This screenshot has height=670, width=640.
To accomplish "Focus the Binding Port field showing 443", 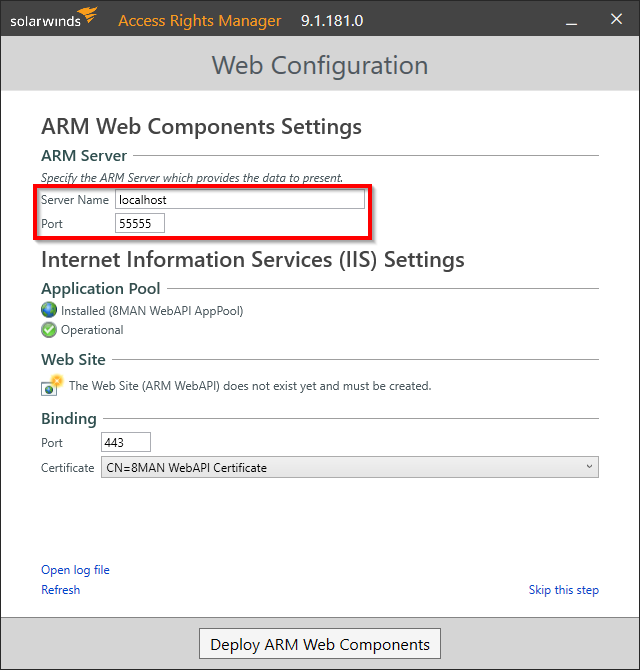I will (126, 442).
